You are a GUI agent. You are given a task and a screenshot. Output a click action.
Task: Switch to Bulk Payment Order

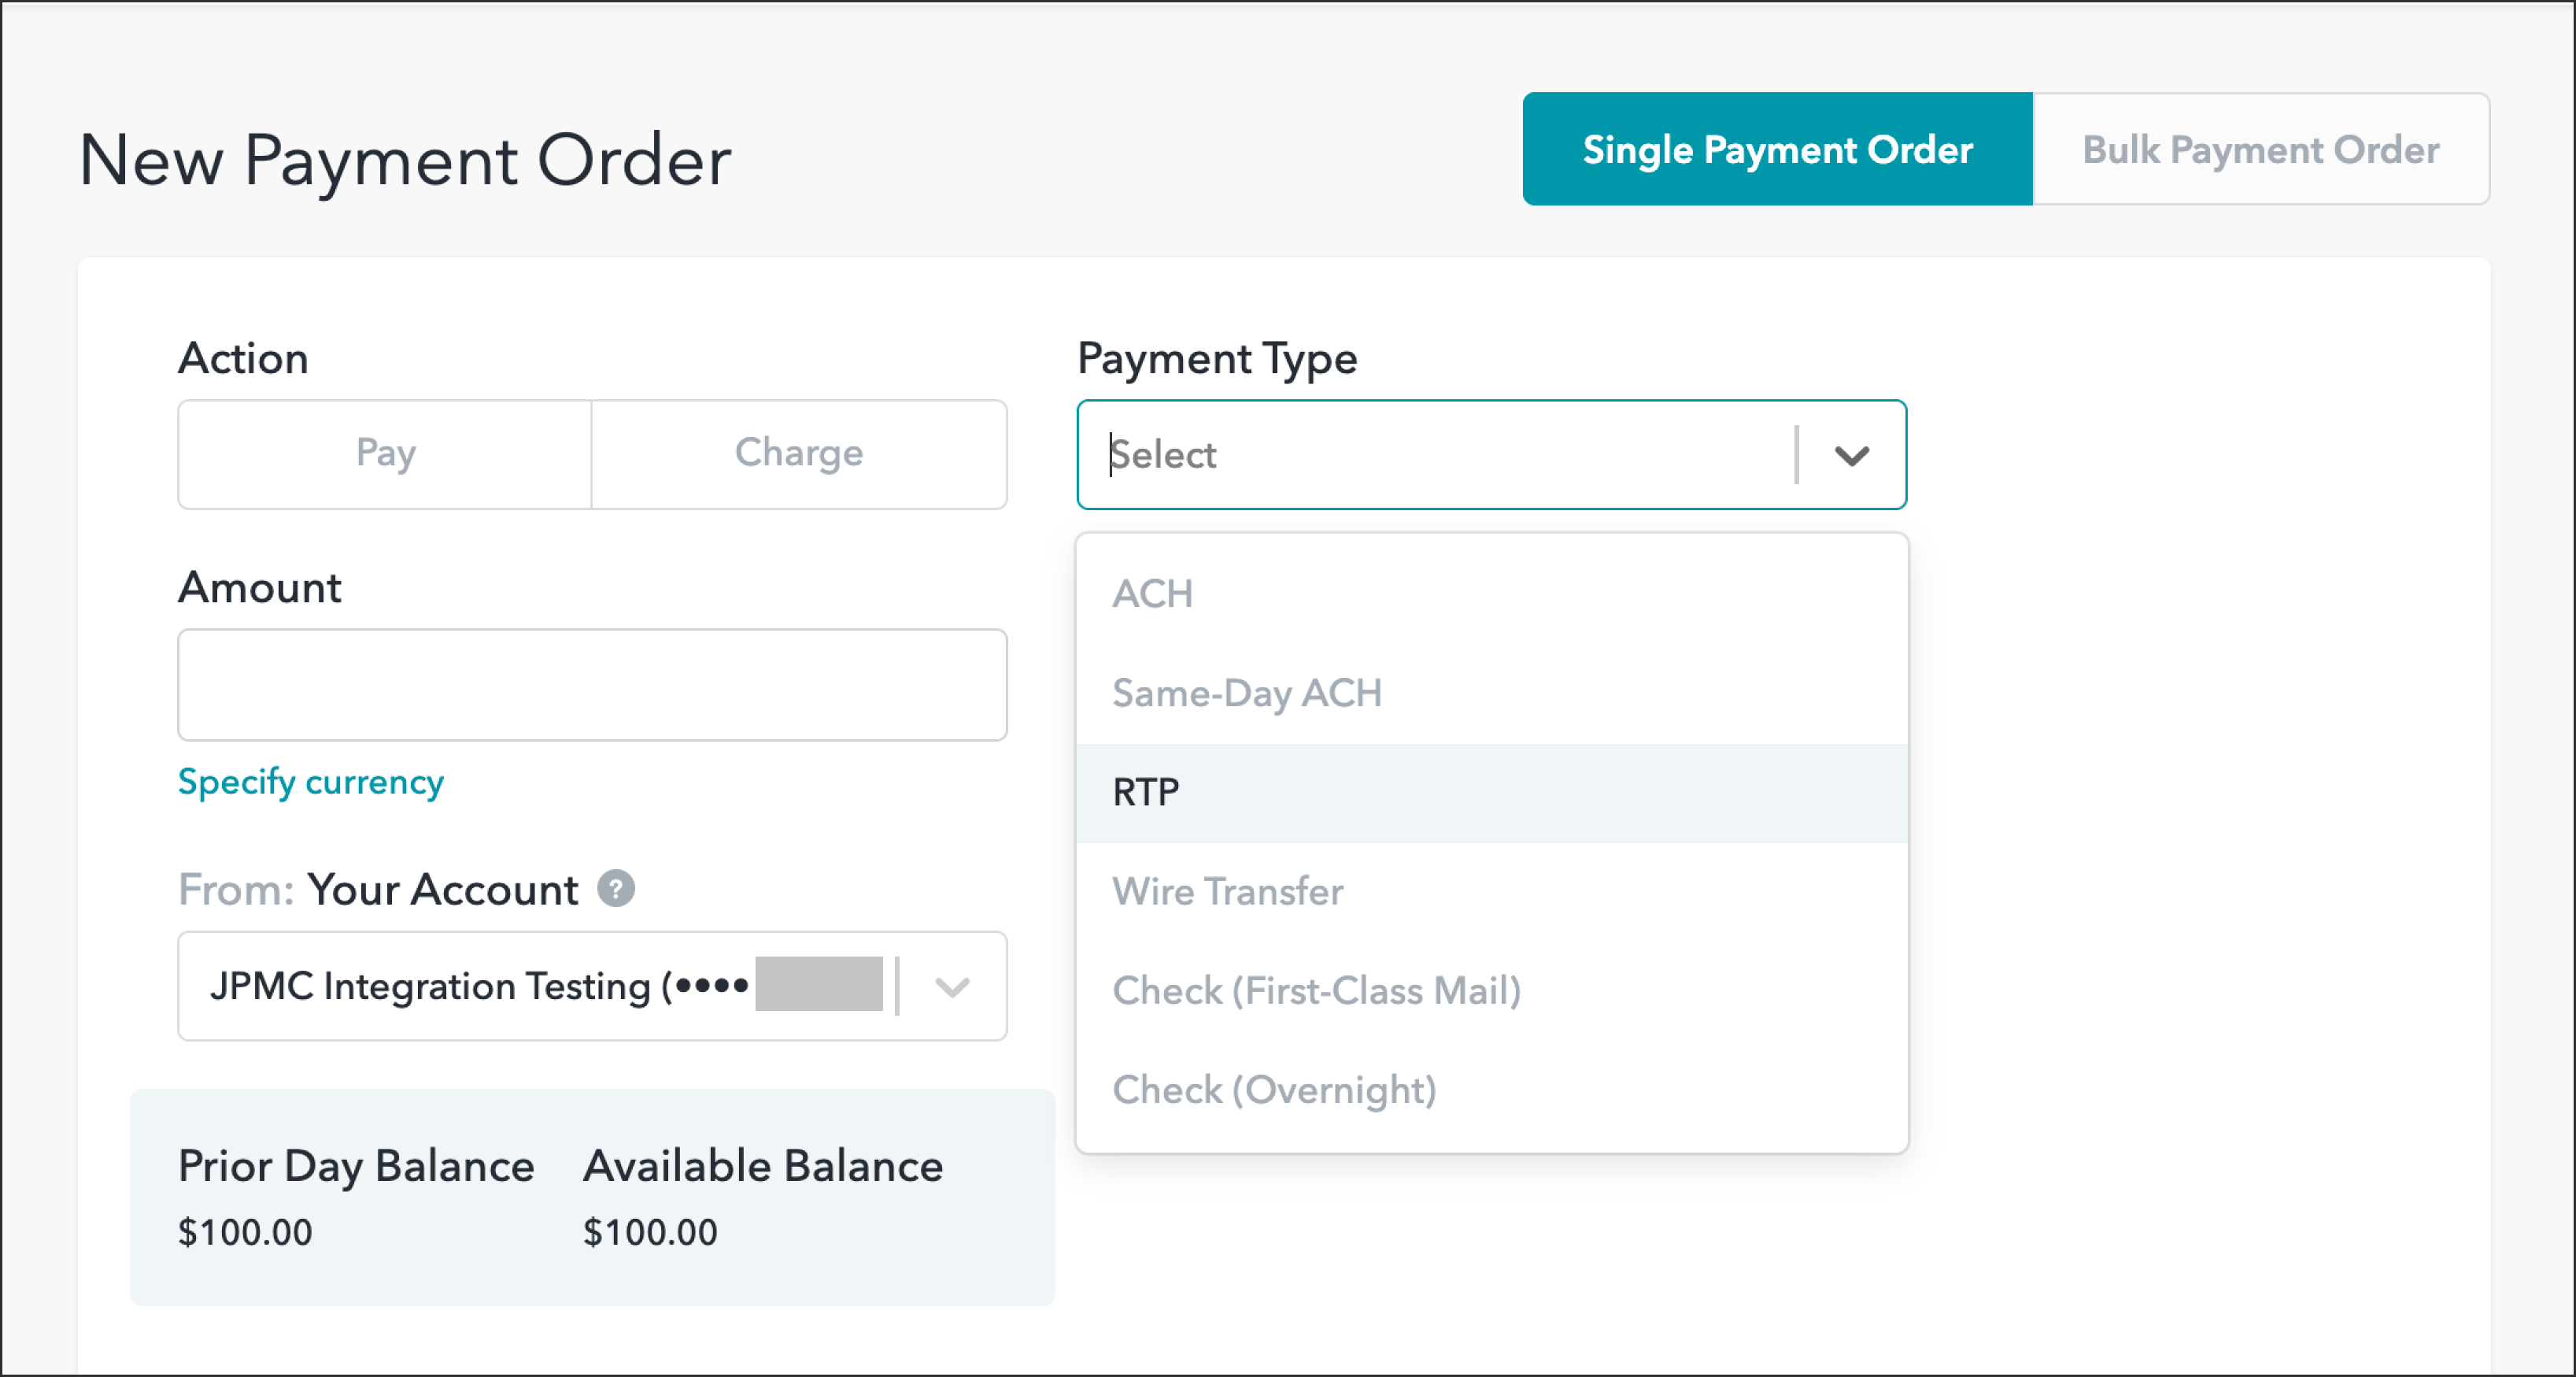pyautogui.click(x=2259, y=150)
